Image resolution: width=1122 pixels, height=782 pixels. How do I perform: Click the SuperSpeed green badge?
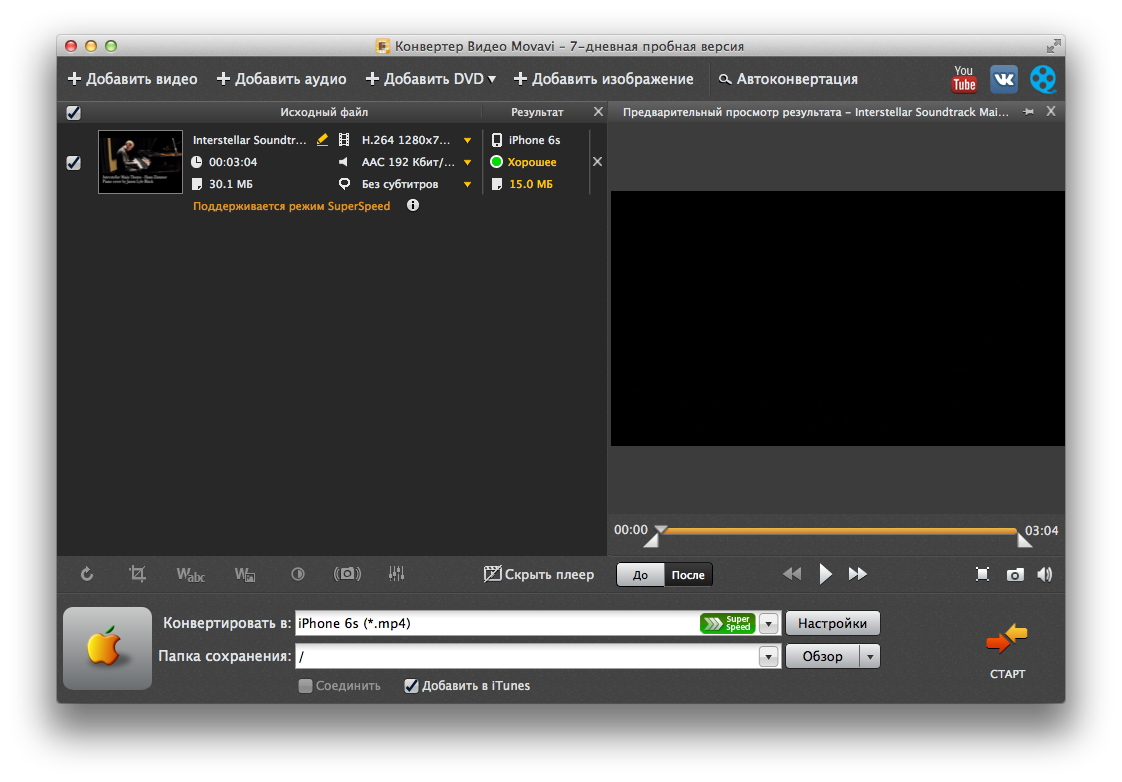pos(727,623)
